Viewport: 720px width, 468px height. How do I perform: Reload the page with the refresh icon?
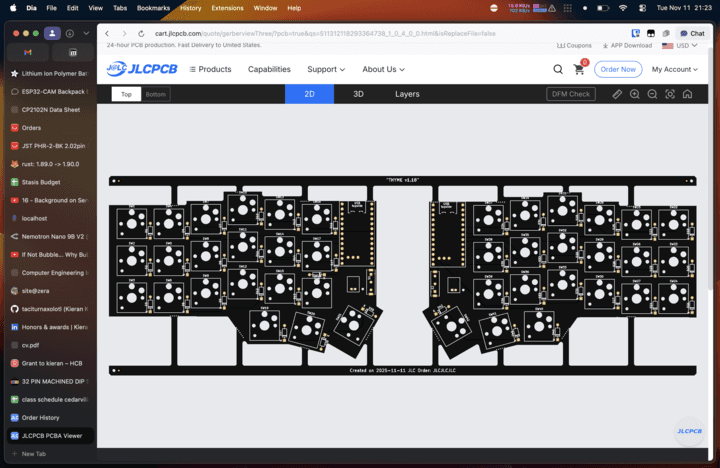pyautogui.click(x=140, y=33)
